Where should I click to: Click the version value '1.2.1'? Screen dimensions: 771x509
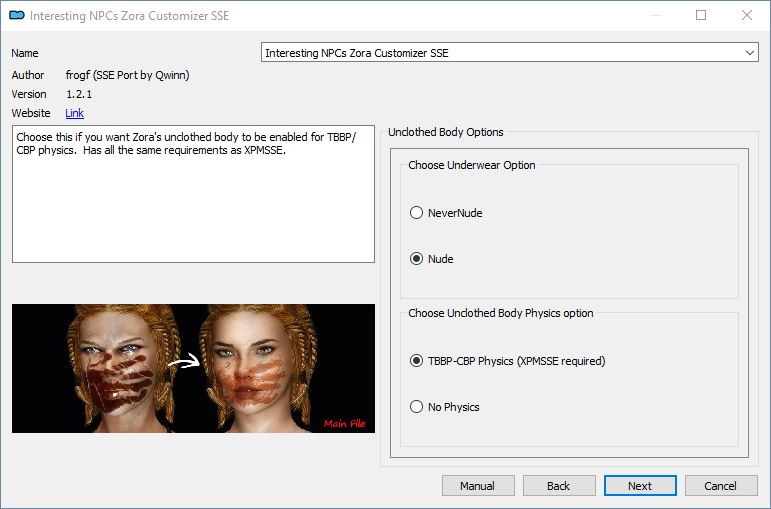pos(79,94)
